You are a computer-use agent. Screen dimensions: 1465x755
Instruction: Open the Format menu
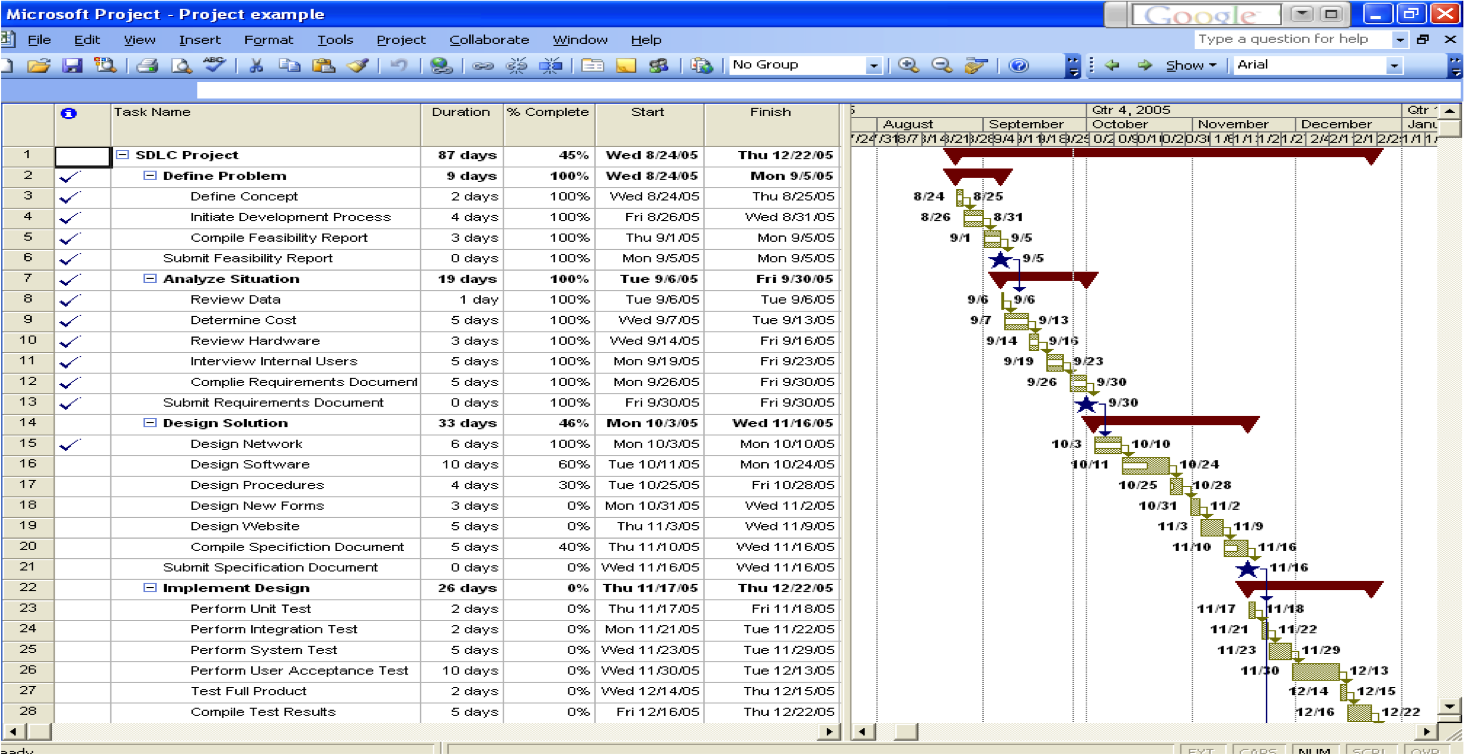pyautogui.click(x=269, y=40)
